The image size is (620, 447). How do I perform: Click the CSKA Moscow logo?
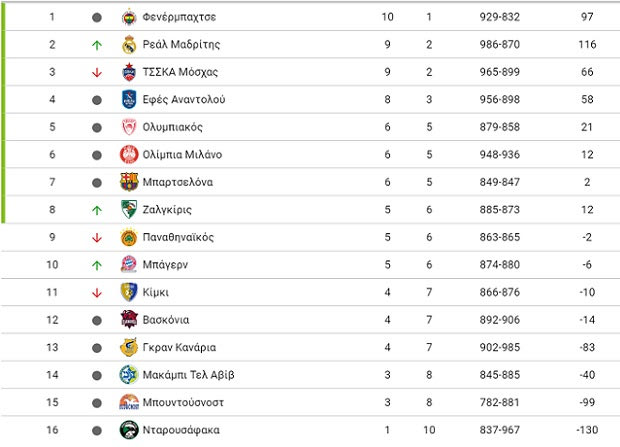129,72
